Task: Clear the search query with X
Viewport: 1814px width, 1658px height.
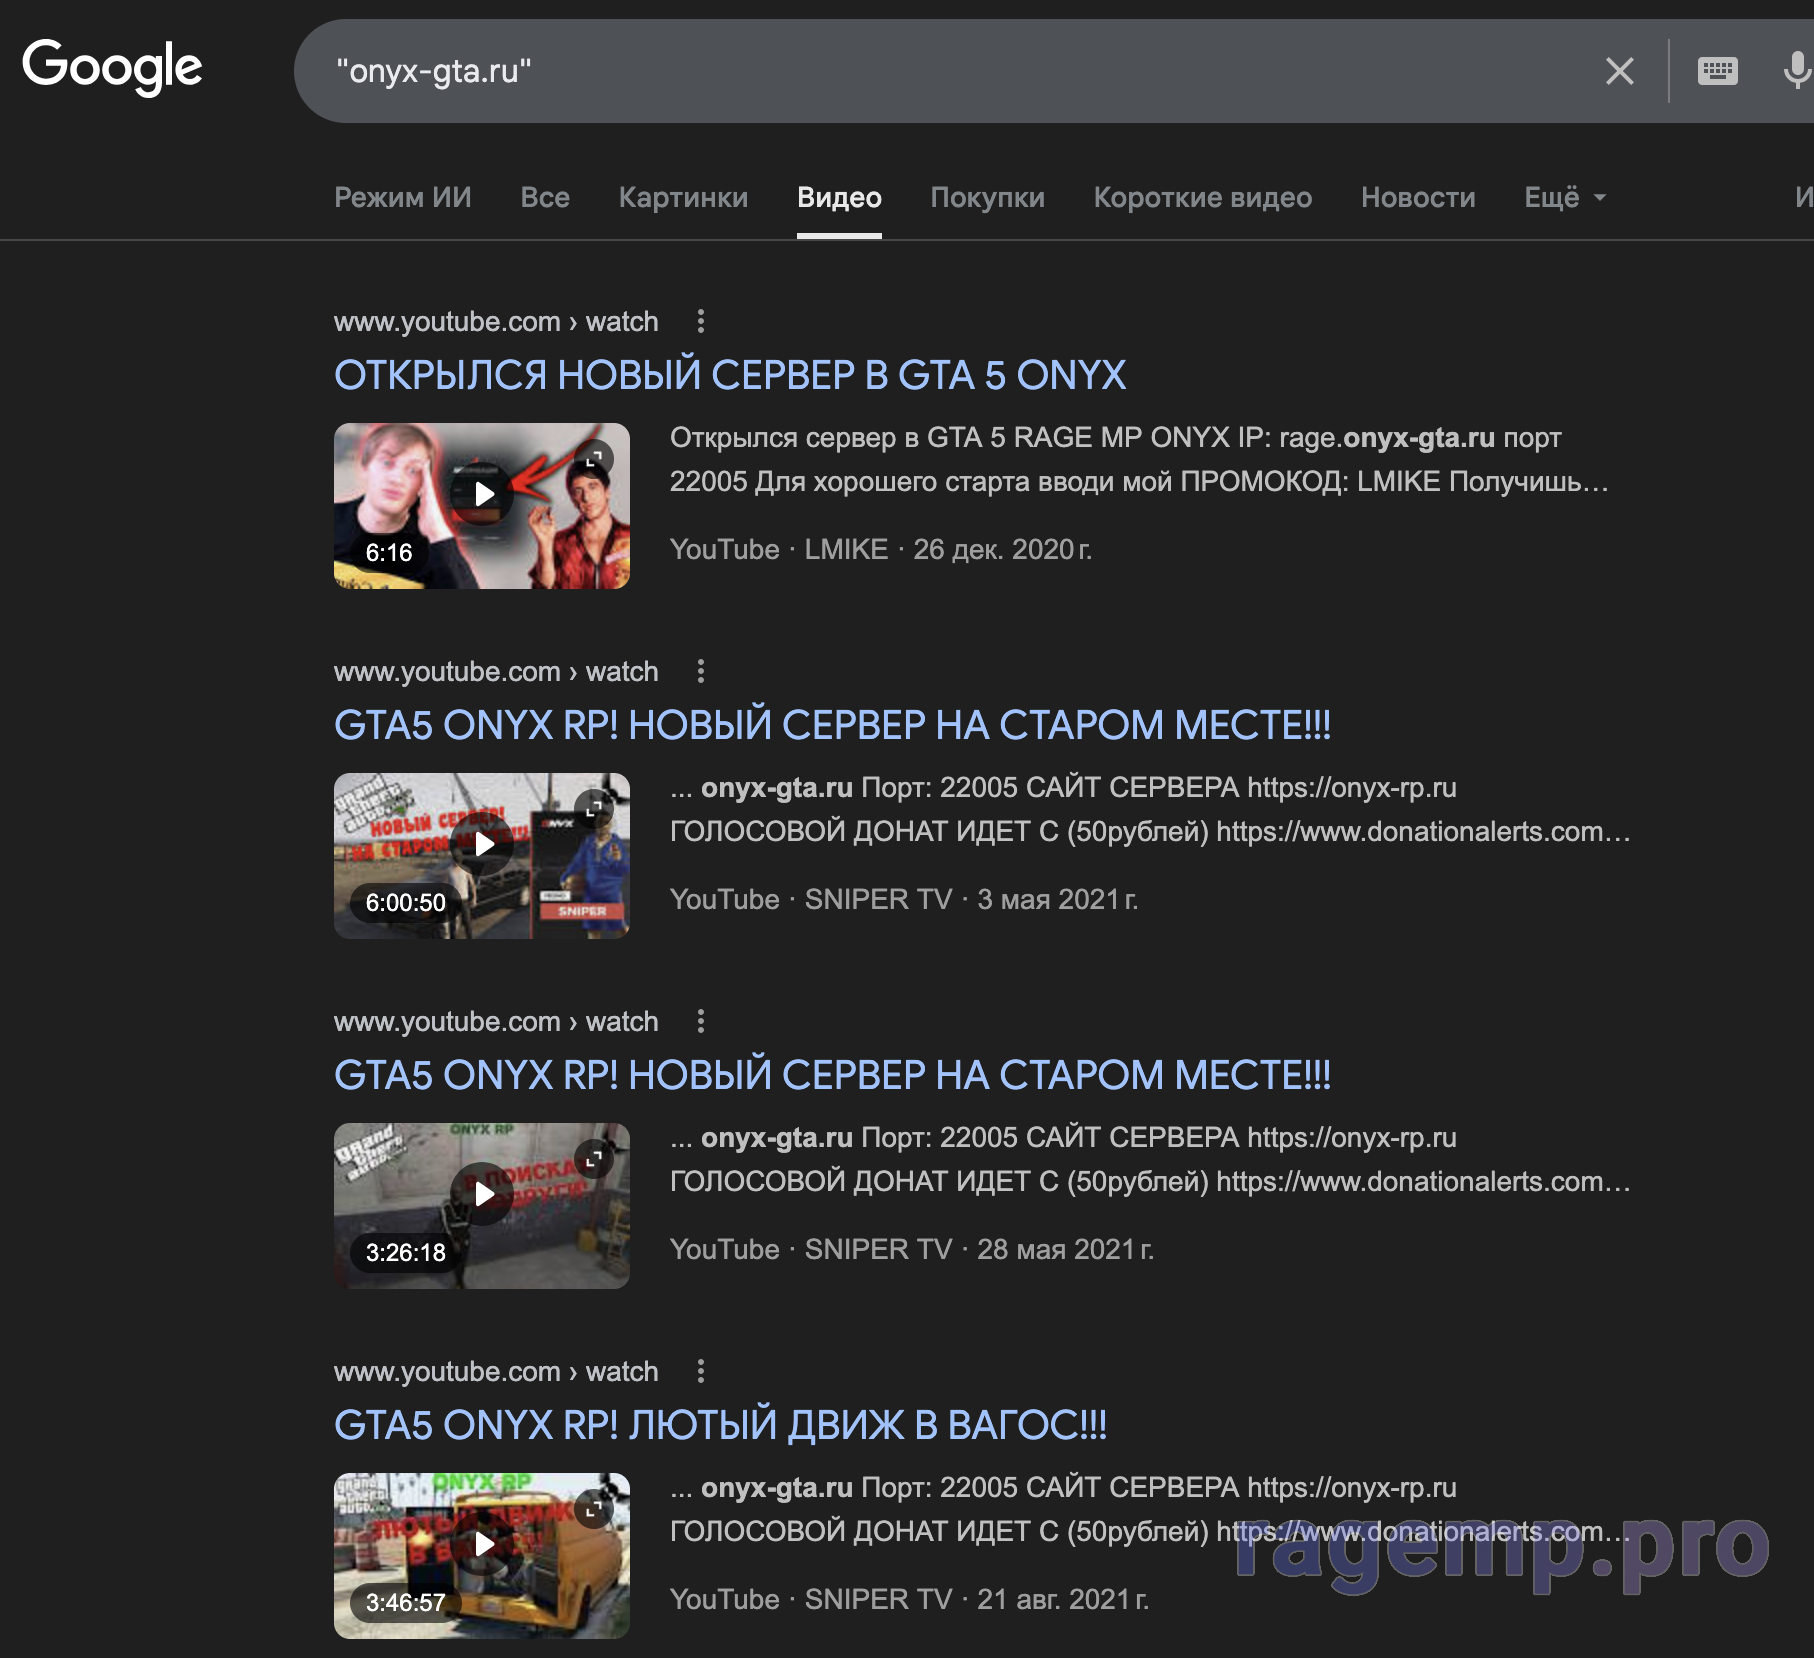Action: 1619,71
